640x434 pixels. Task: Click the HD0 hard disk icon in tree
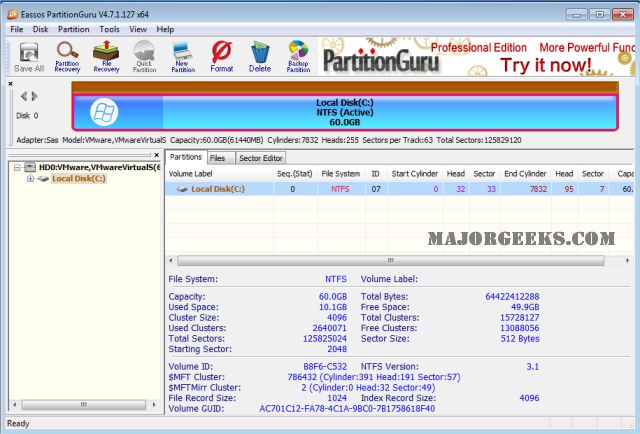coord(30,167)
